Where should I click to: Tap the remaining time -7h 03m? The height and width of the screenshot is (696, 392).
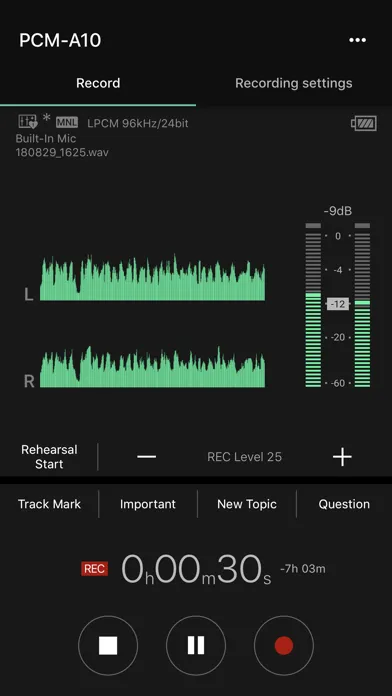(303, 569)
